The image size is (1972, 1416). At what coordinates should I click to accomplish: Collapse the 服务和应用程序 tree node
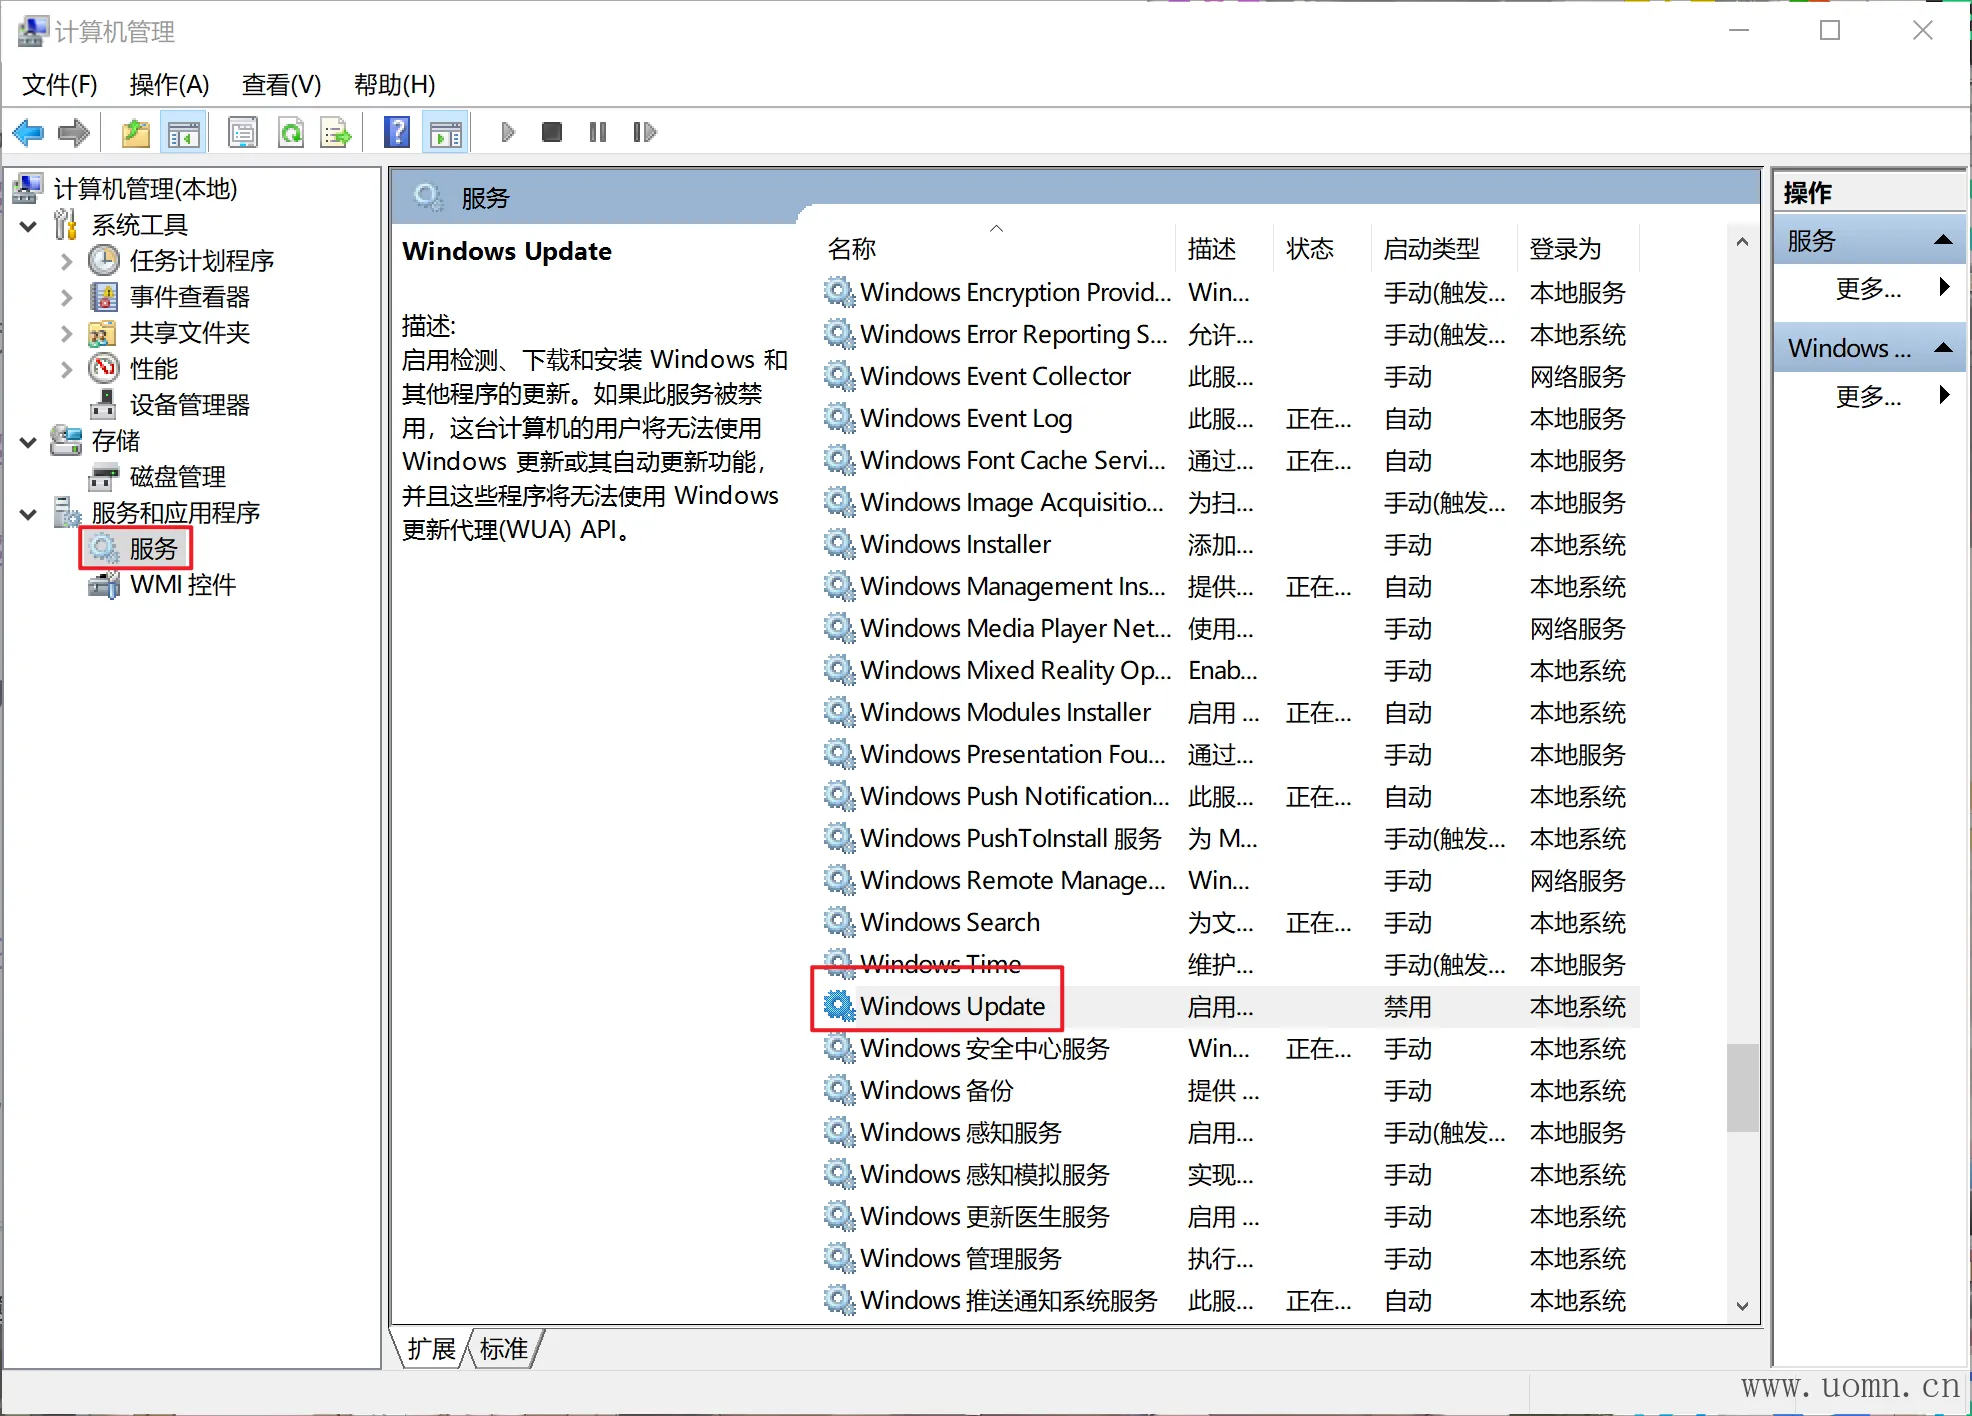tap(29, 514)
